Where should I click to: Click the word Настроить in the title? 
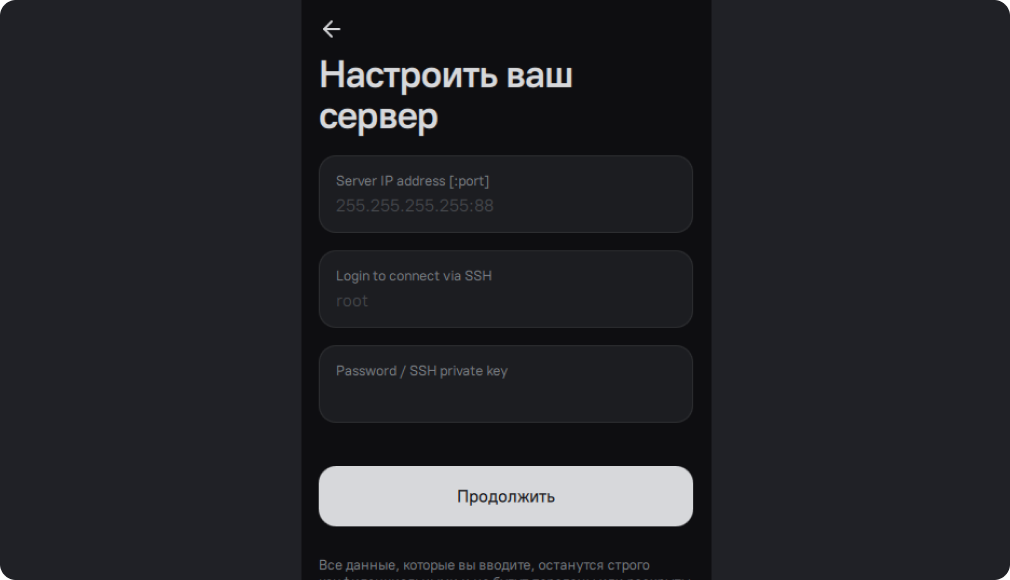click(408, 75)
